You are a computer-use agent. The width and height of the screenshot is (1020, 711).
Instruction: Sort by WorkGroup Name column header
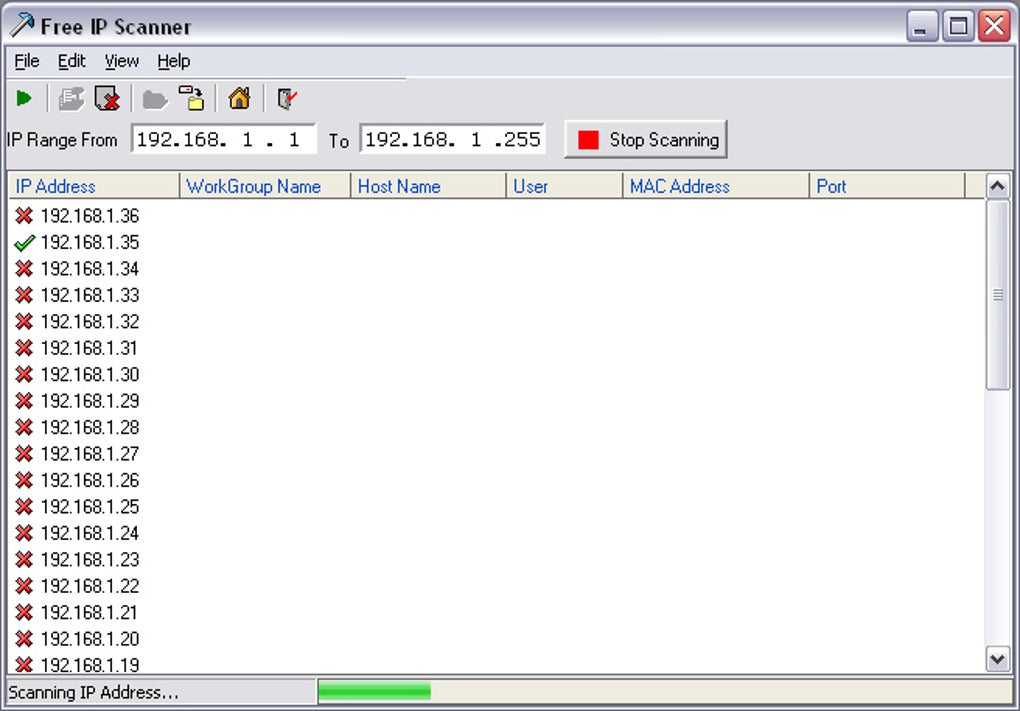265,186
